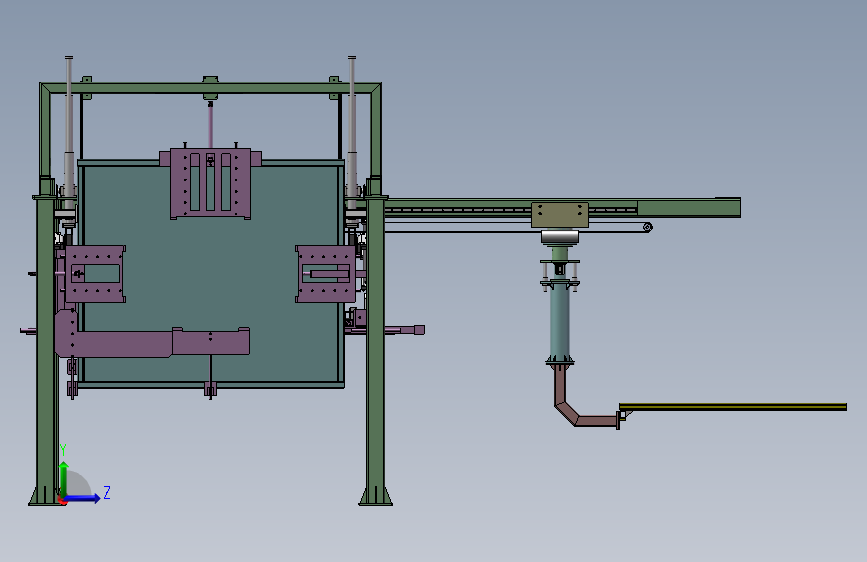This screenshot has height=562, width=867.
Task: Click the Y label of the triad
Action: (63, 450)
